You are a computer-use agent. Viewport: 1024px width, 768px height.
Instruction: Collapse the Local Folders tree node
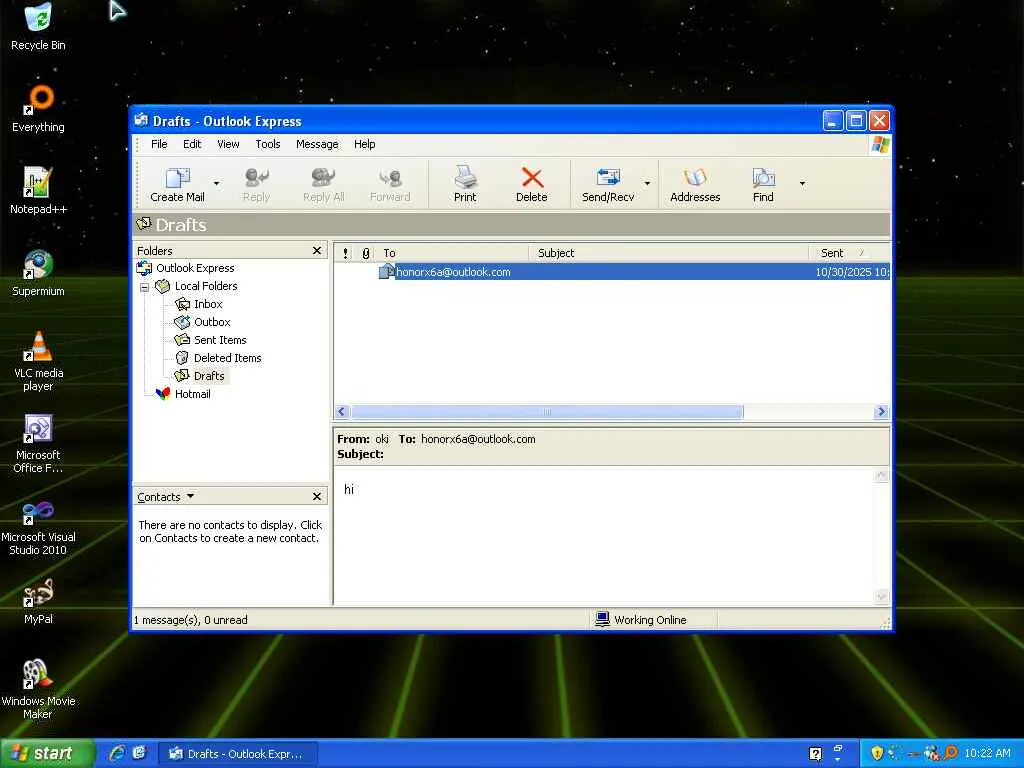pos(144,287)
